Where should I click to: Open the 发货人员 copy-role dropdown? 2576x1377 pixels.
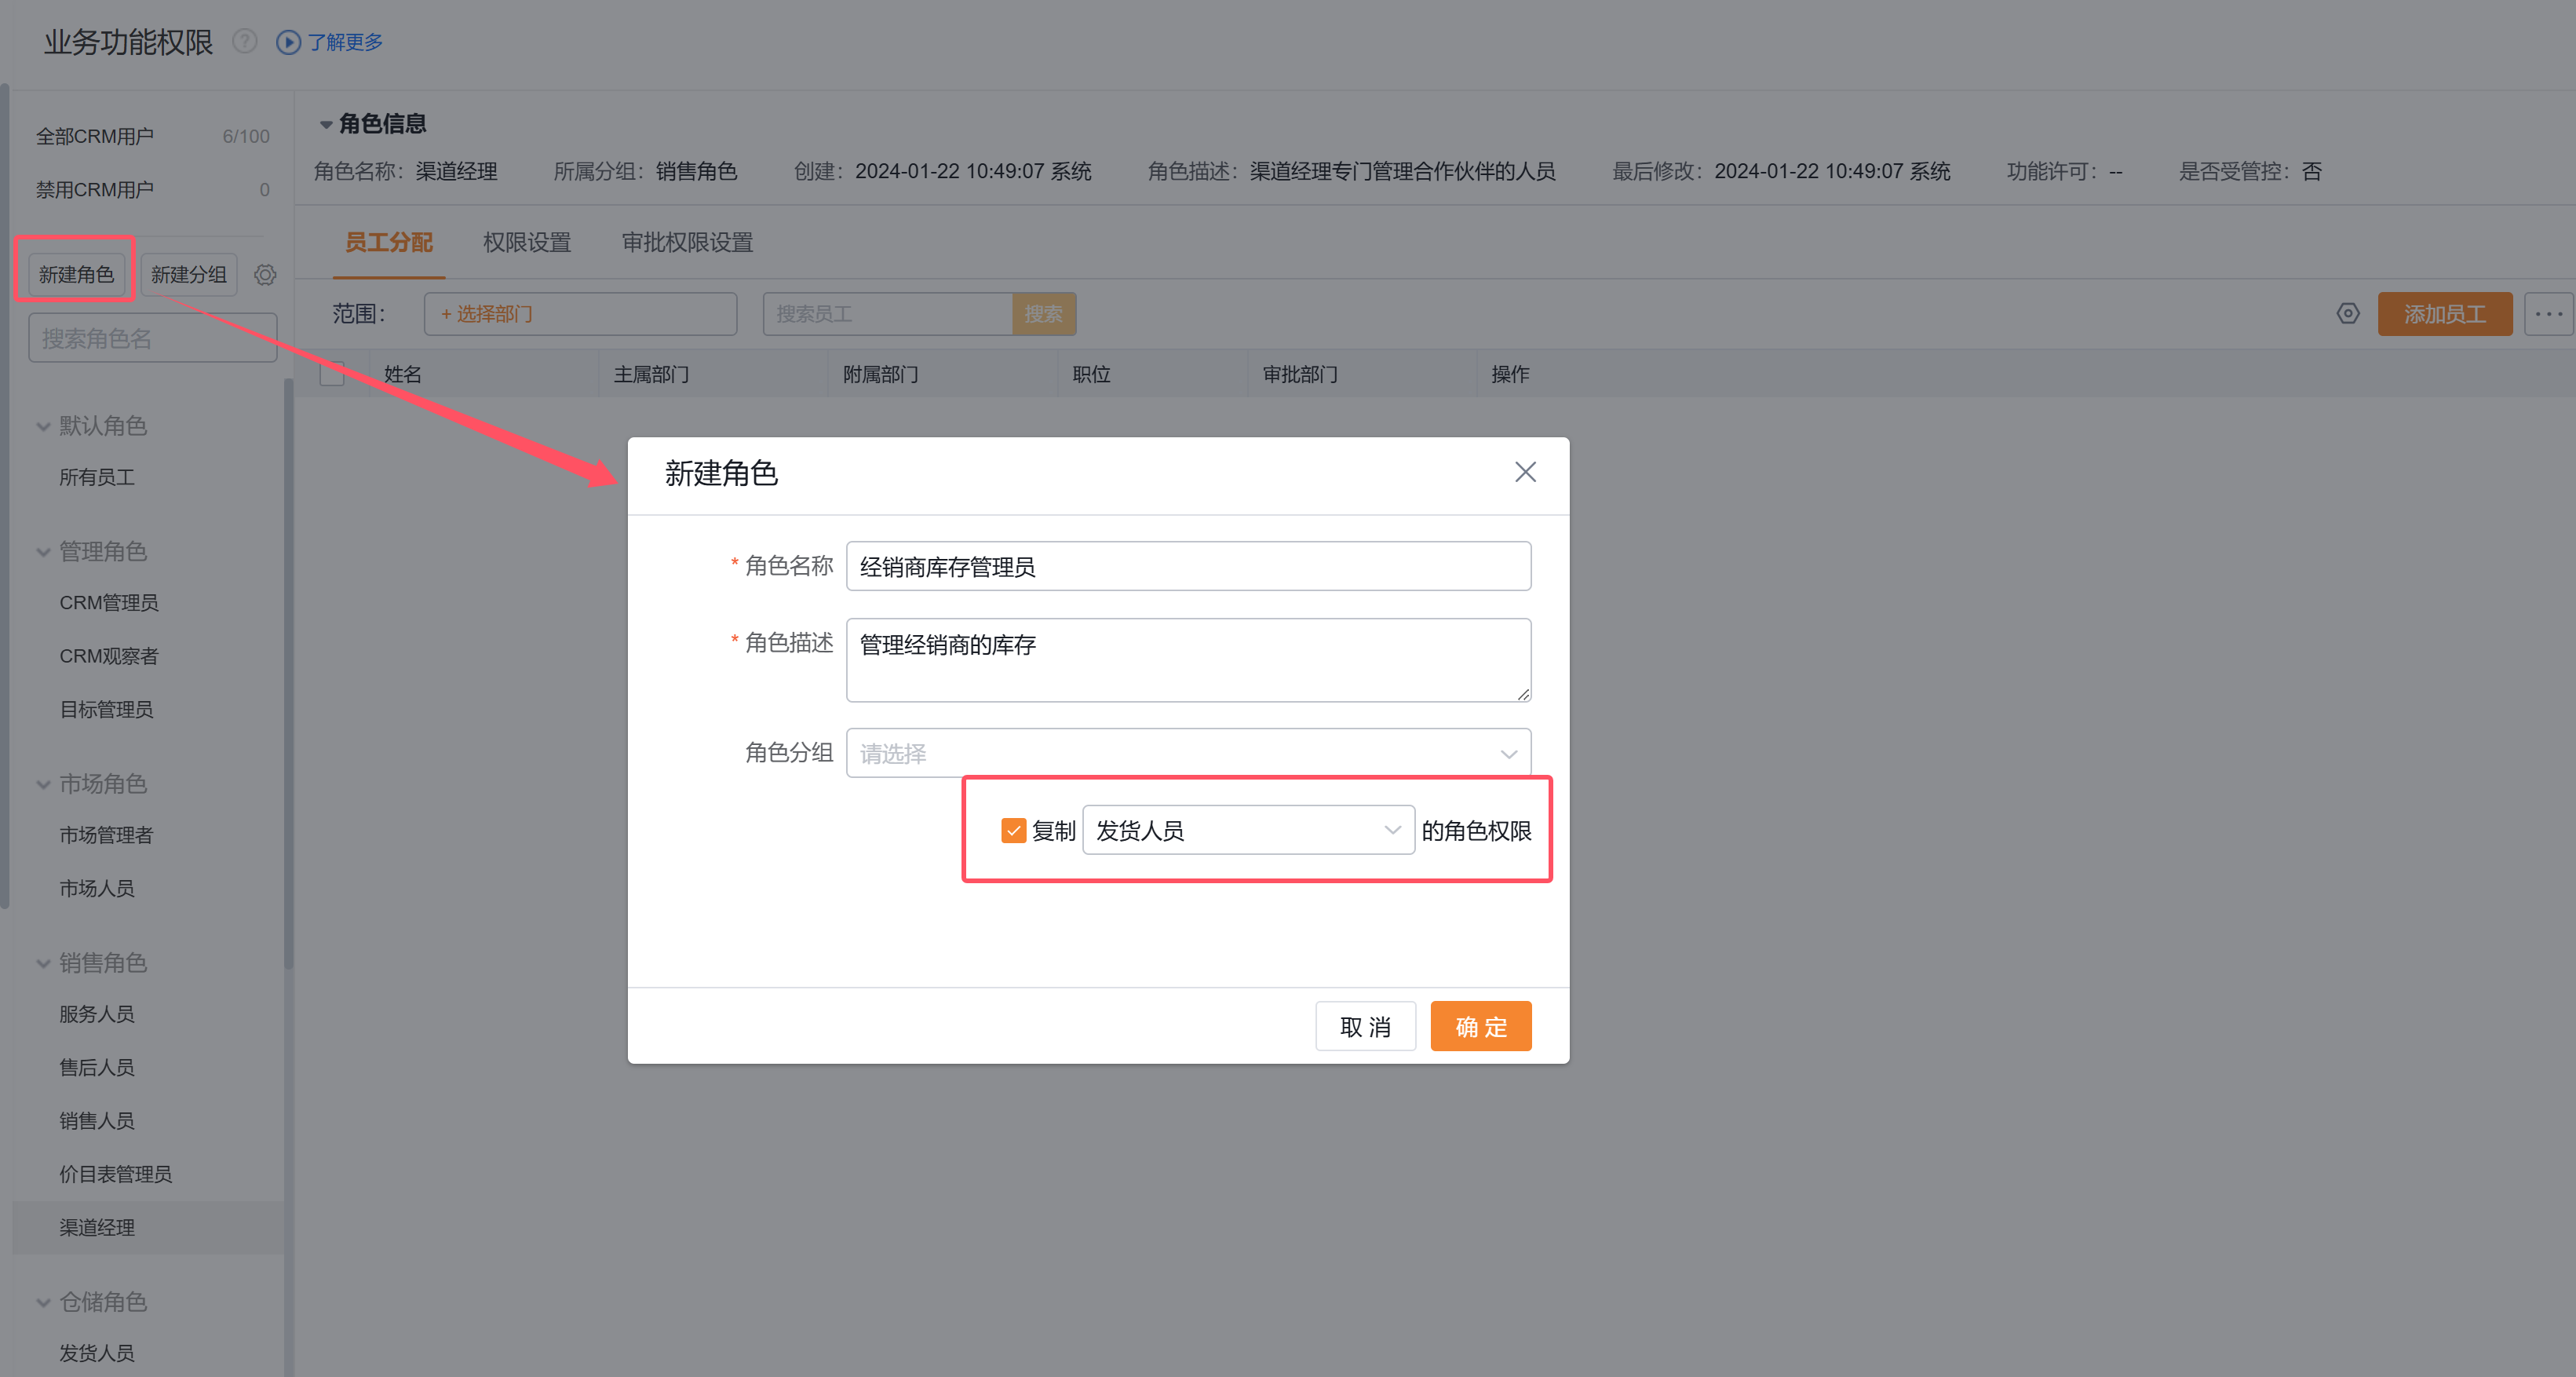point(1248,830)
